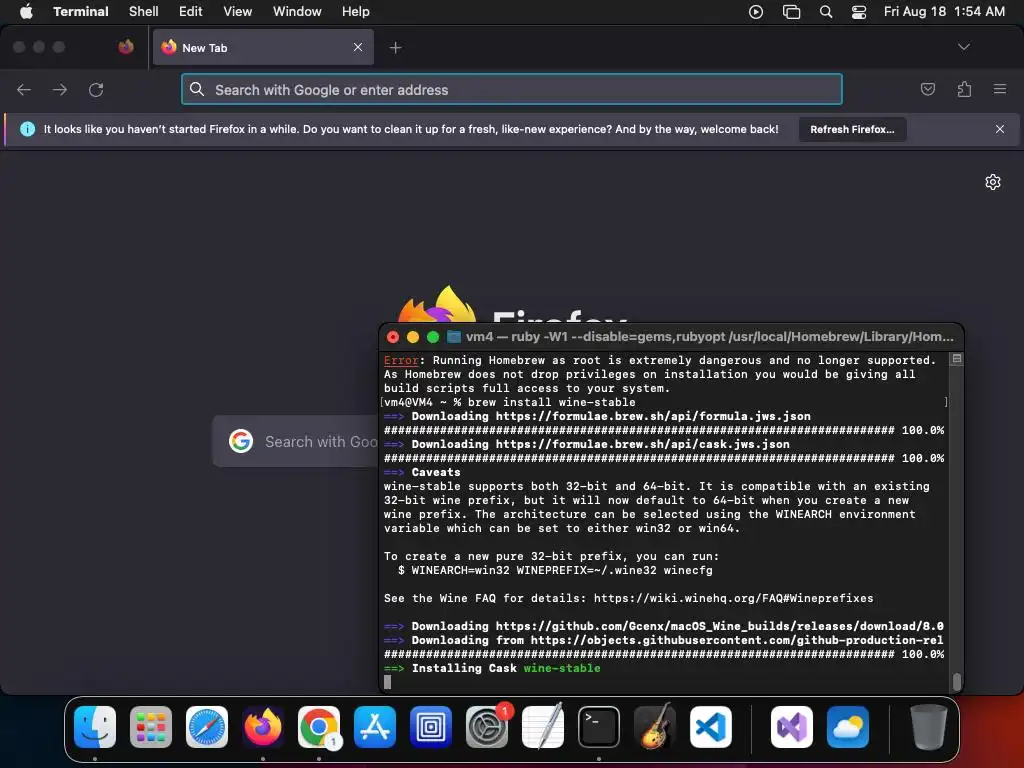Image resolution: width=1024 pixels, height=768 pixels.
Task: Open the Window menu
Action: pyautogui.click(x=297, y=12)
